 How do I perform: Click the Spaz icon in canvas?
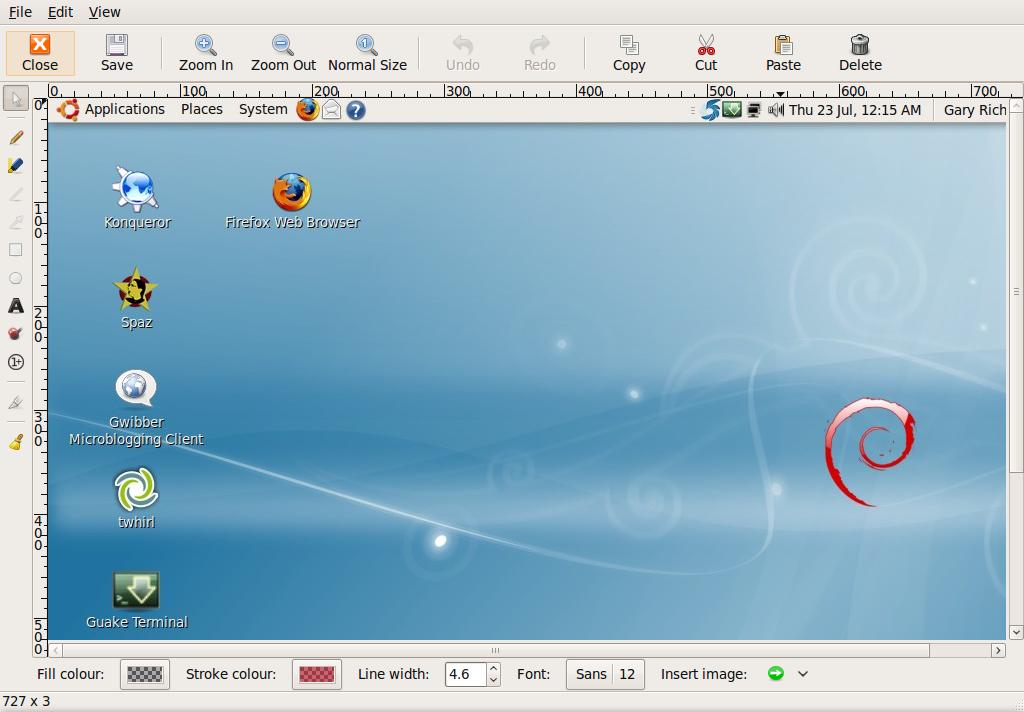pyautogui.click(x=135, y=288)
